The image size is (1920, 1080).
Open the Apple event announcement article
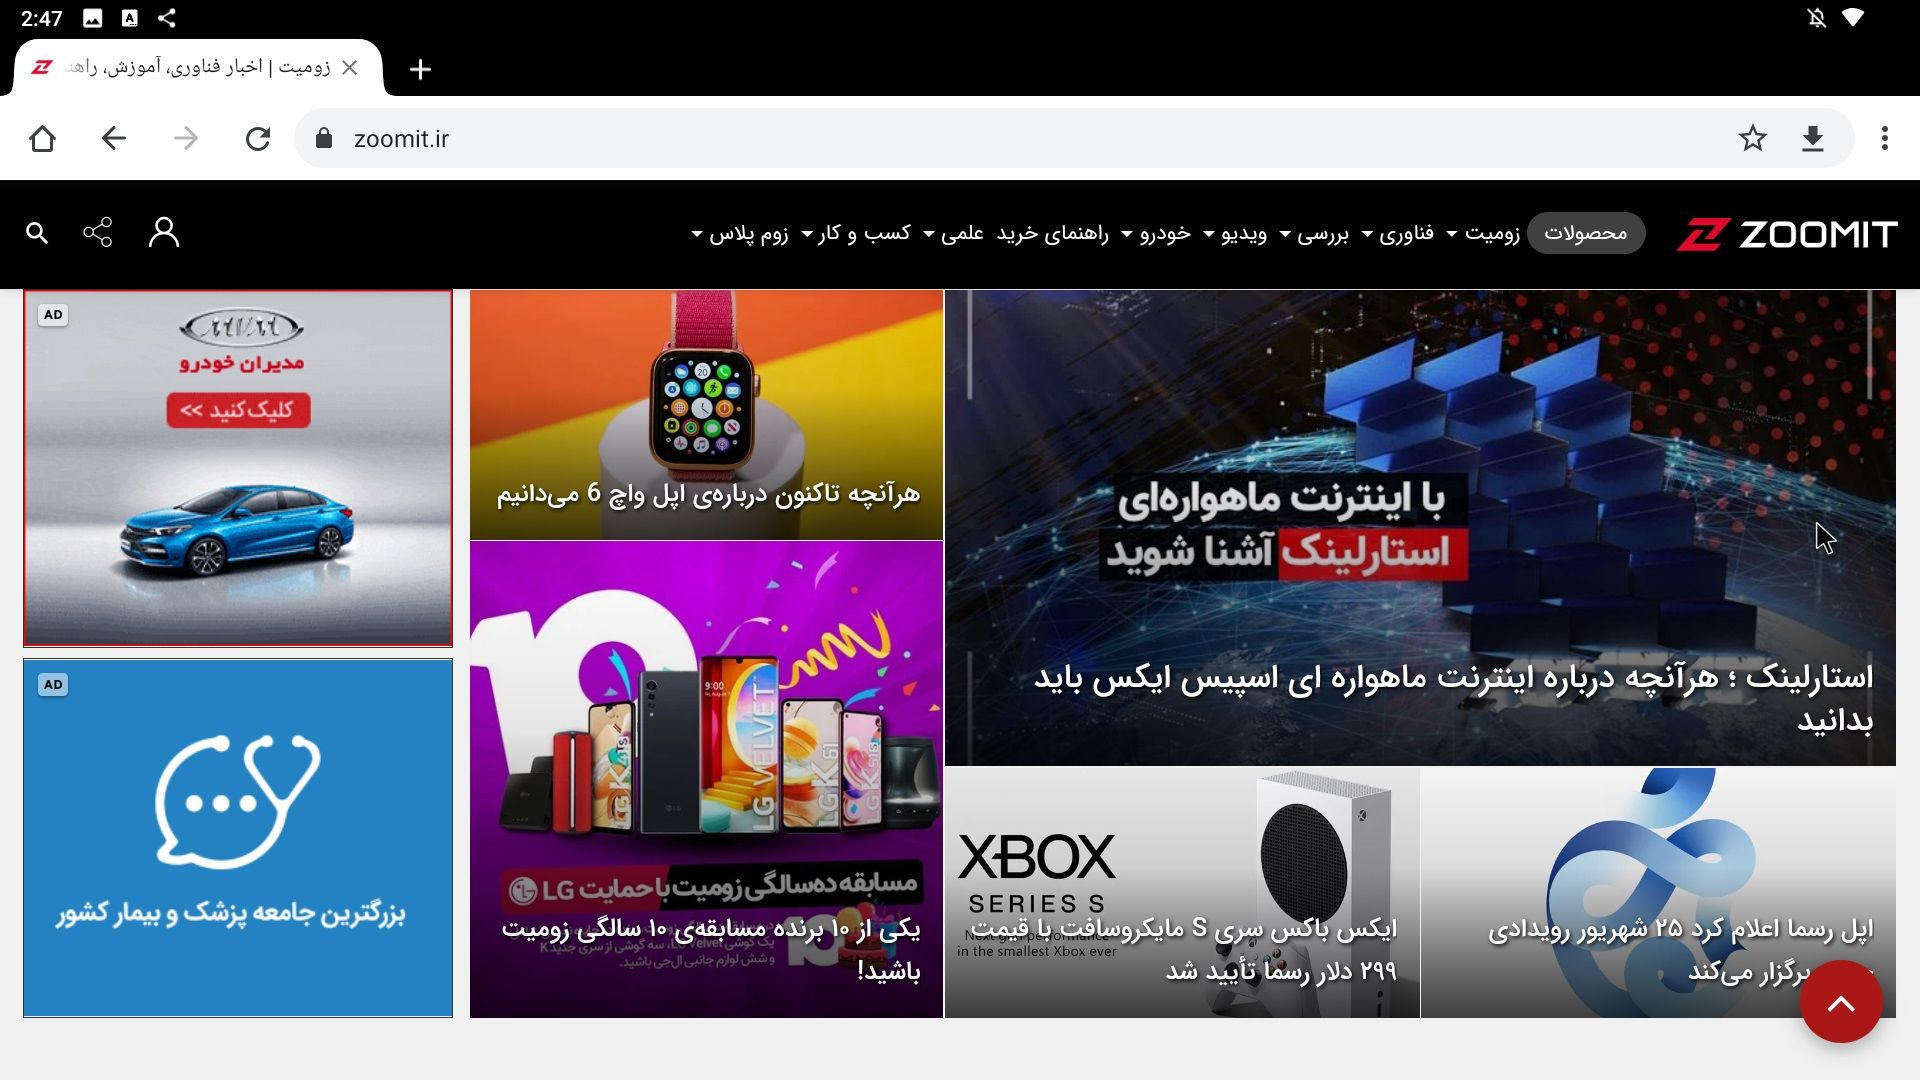[1658, 893]
